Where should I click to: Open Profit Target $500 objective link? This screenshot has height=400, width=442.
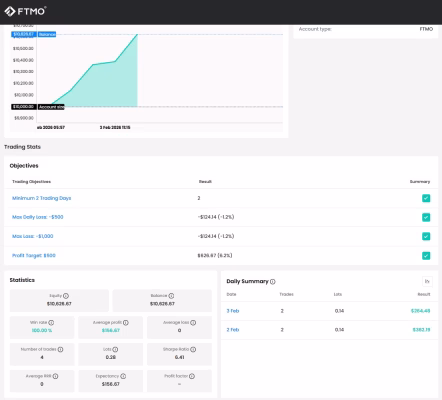point(34,255)
